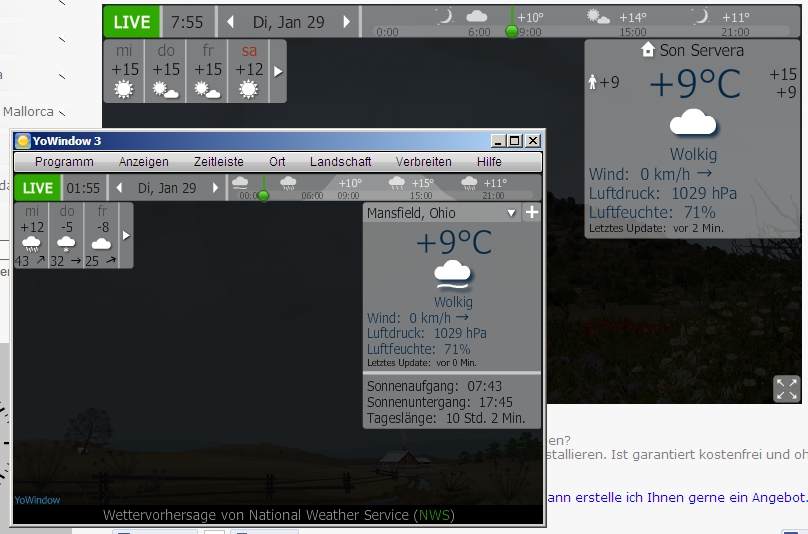Click the home icon next to Son Servera
This screenshot has height=534, width=808.
647,50
